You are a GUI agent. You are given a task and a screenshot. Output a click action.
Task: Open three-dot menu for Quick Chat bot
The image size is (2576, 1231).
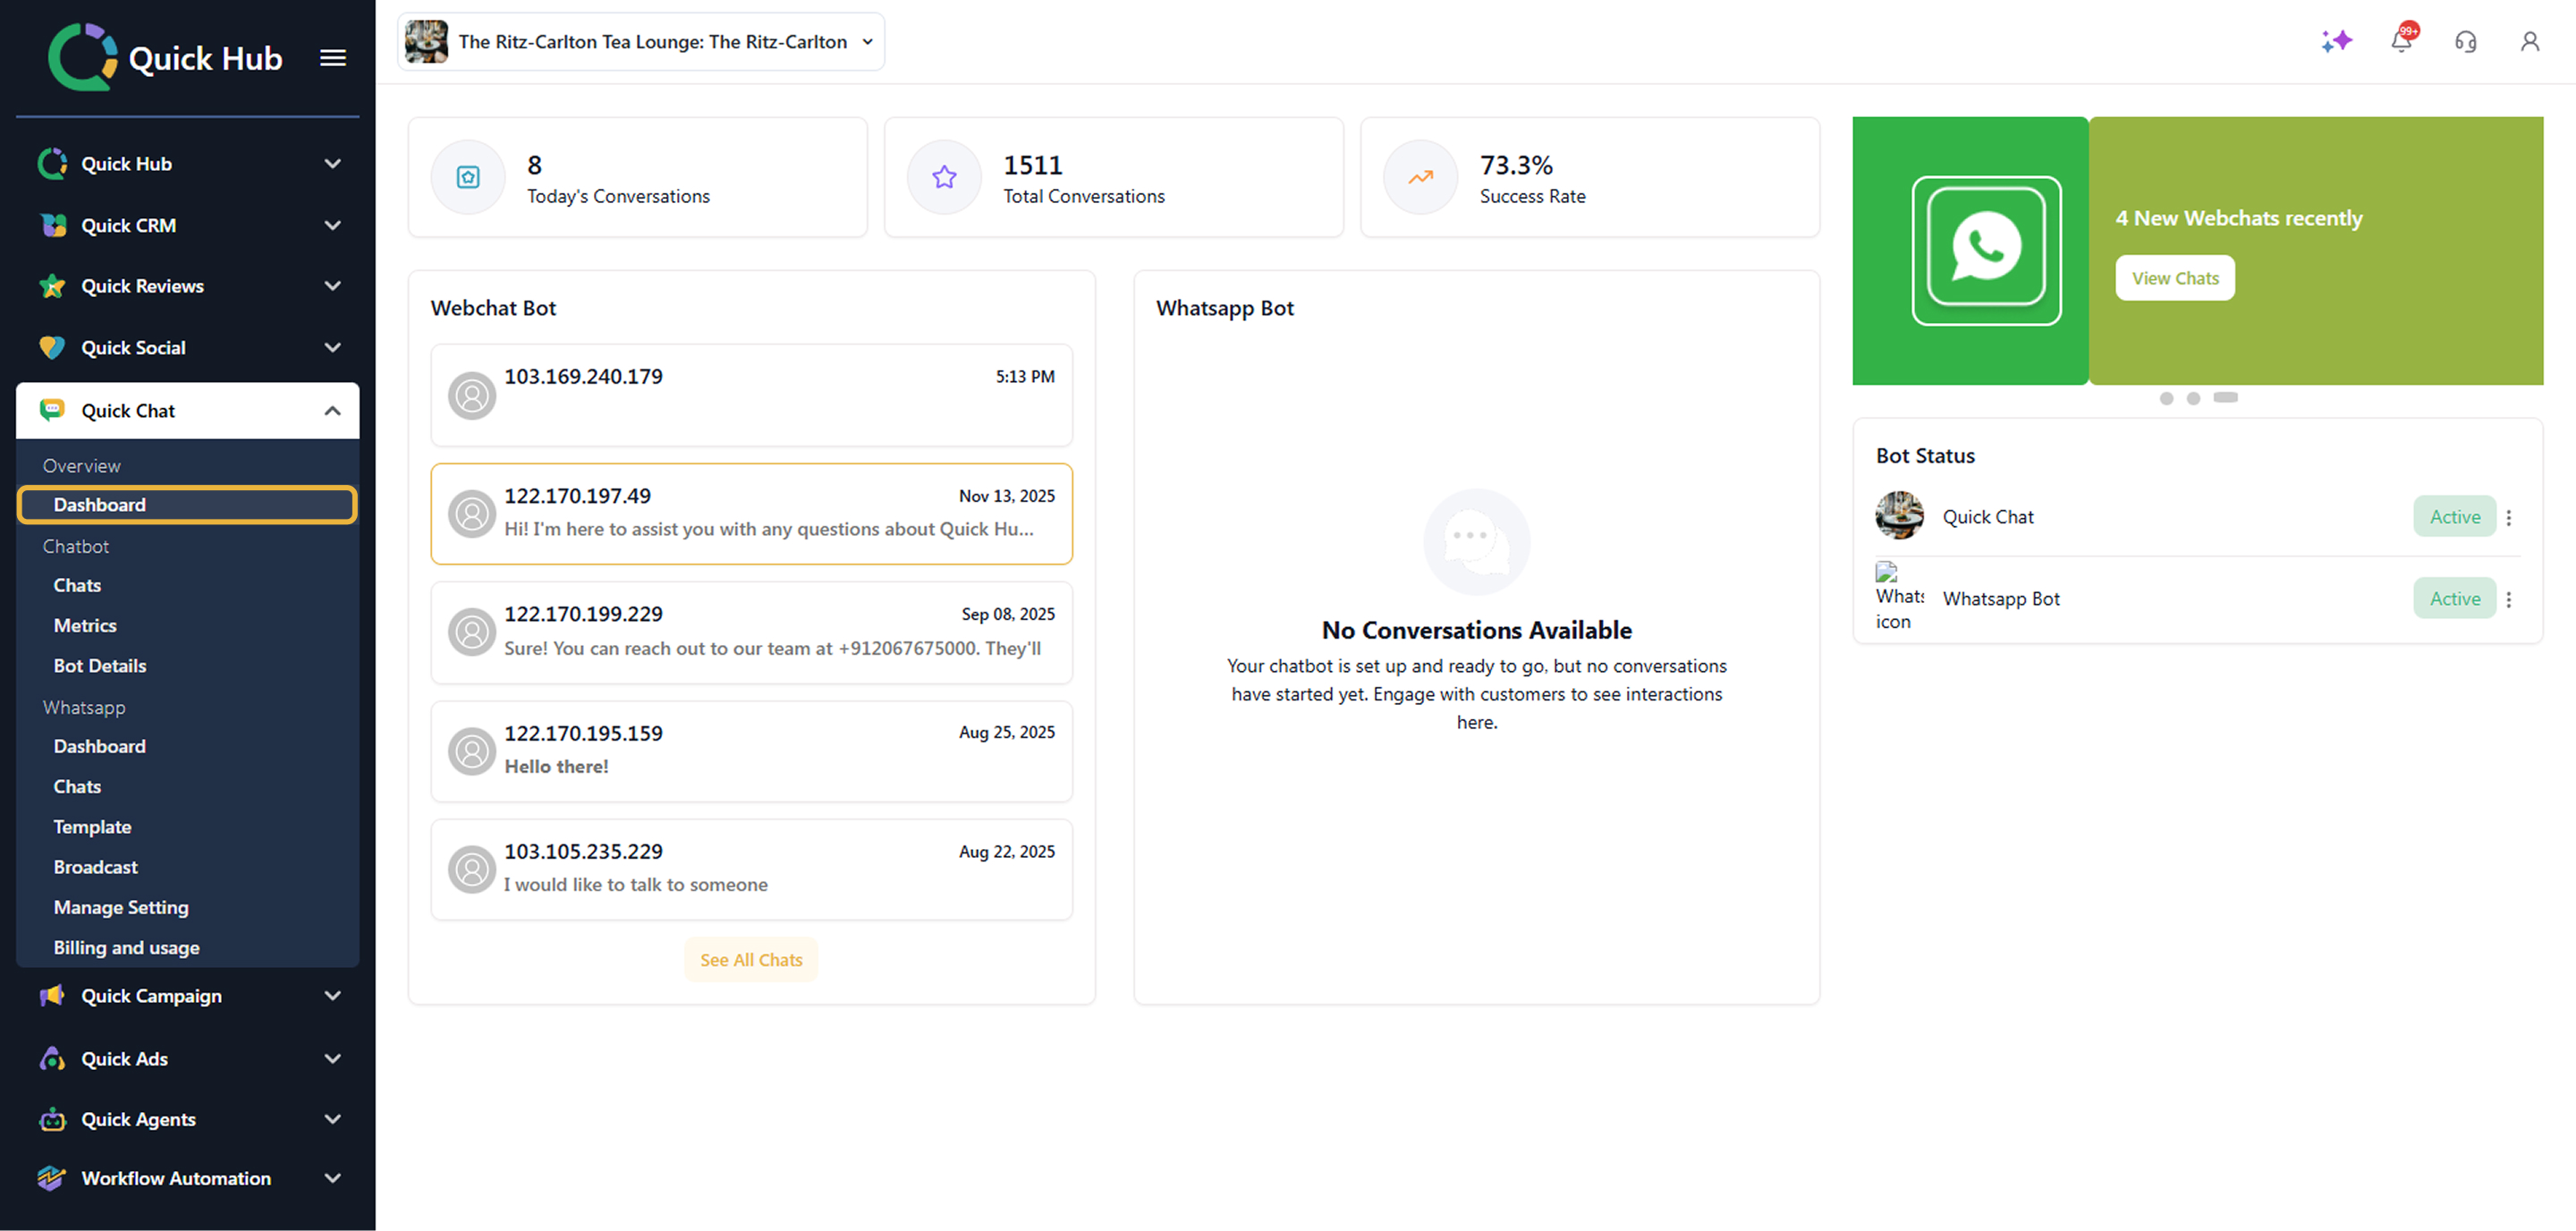(2508, 517)
